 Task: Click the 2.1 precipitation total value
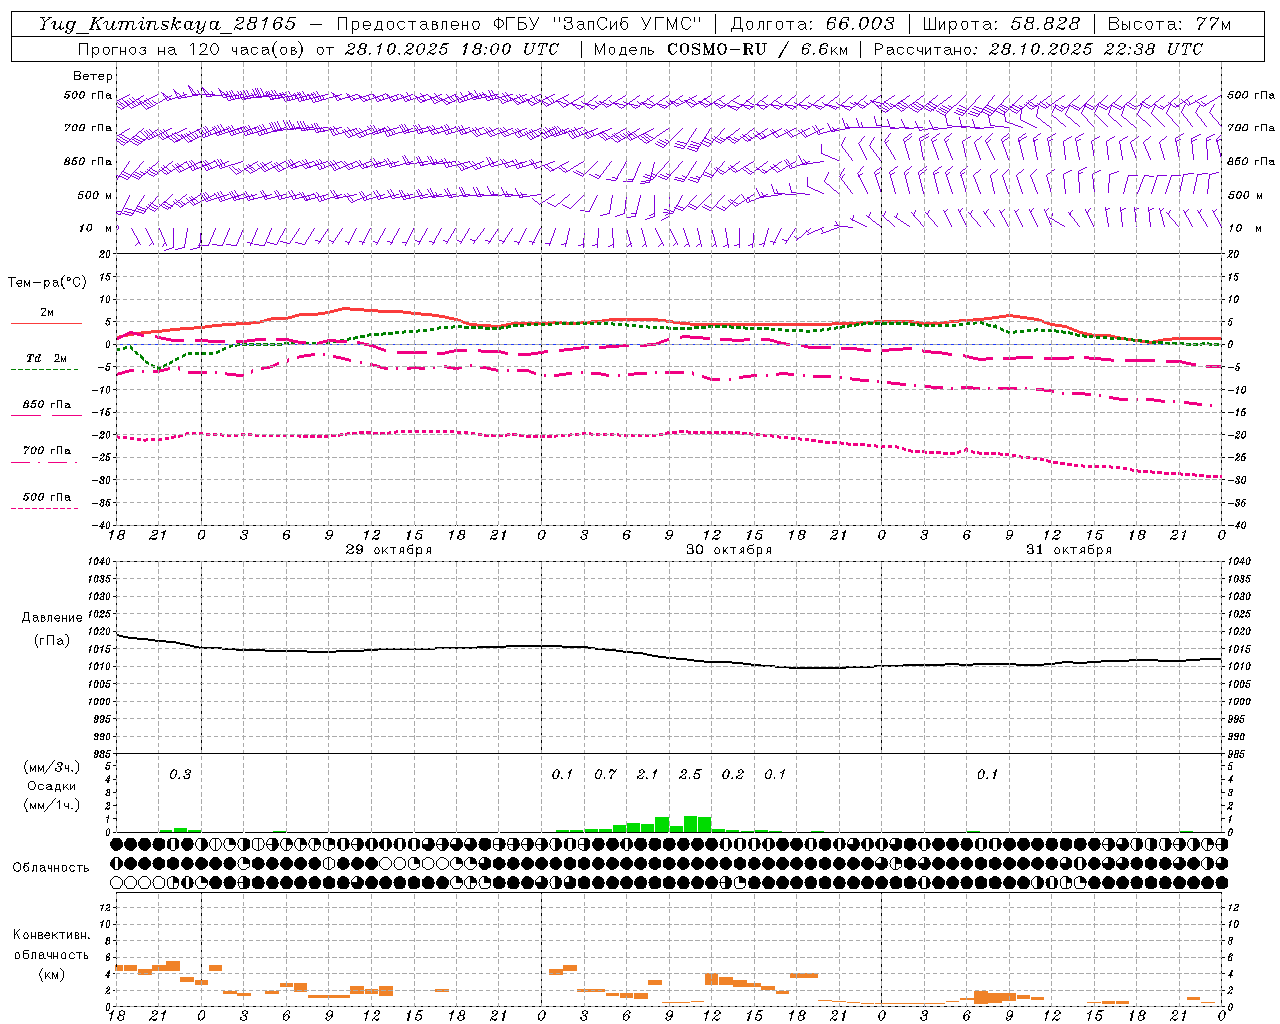tap(647, 774)
